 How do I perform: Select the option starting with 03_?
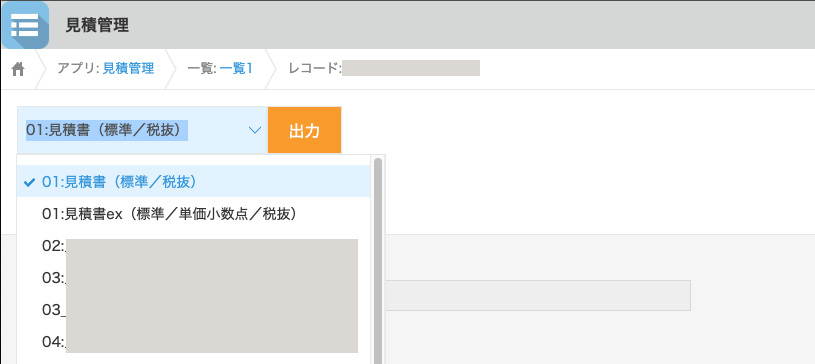(193, 310)
